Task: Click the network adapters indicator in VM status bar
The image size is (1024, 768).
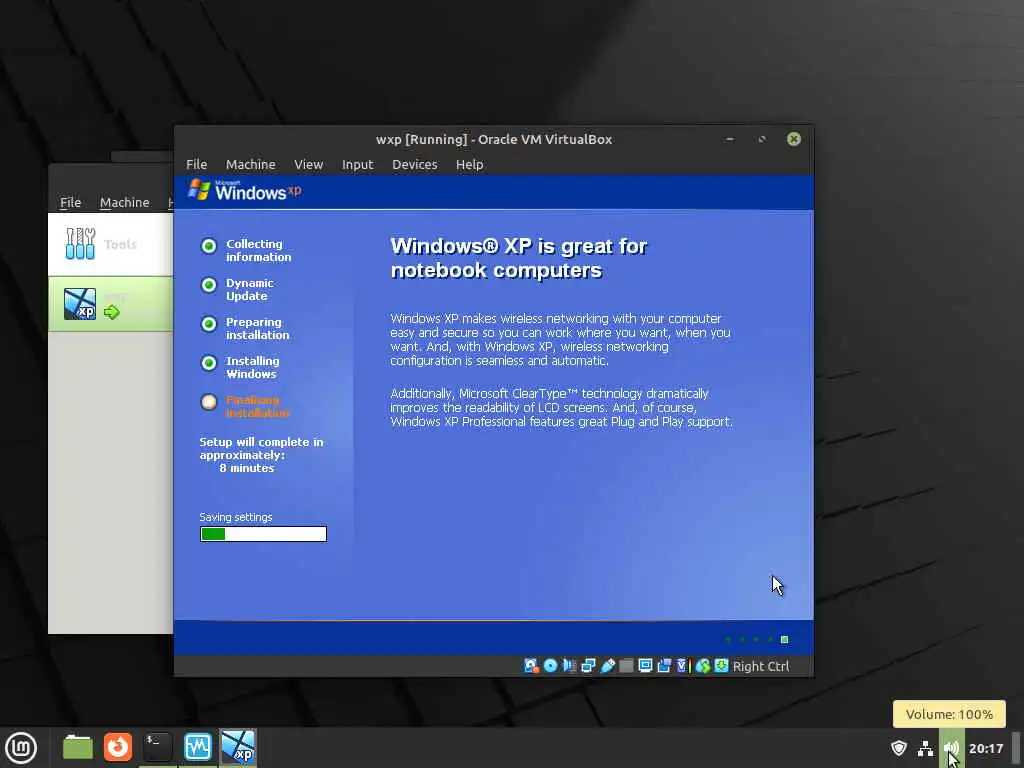Action: click(588, 665)
